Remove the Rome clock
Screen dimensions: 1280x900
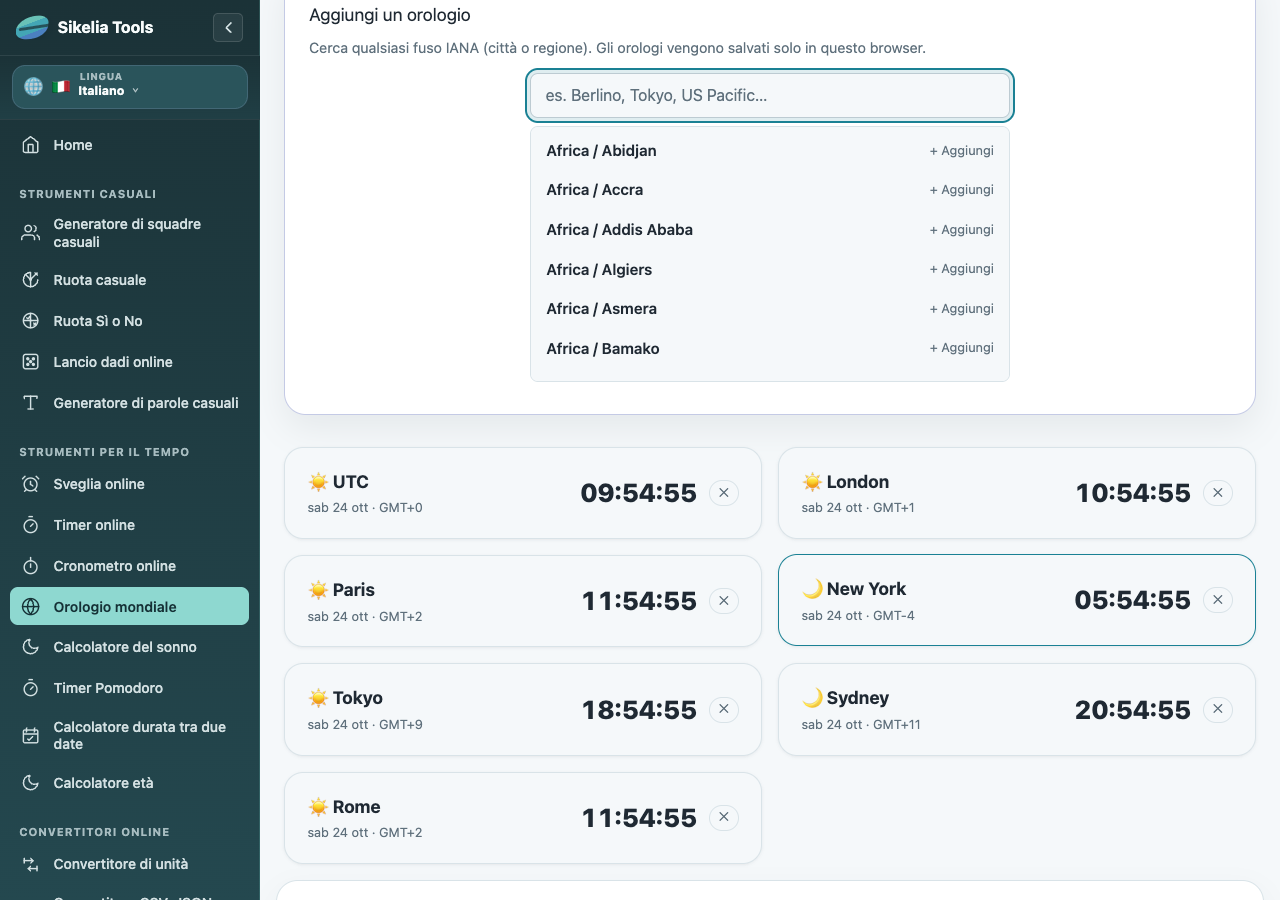coord(724,818)
